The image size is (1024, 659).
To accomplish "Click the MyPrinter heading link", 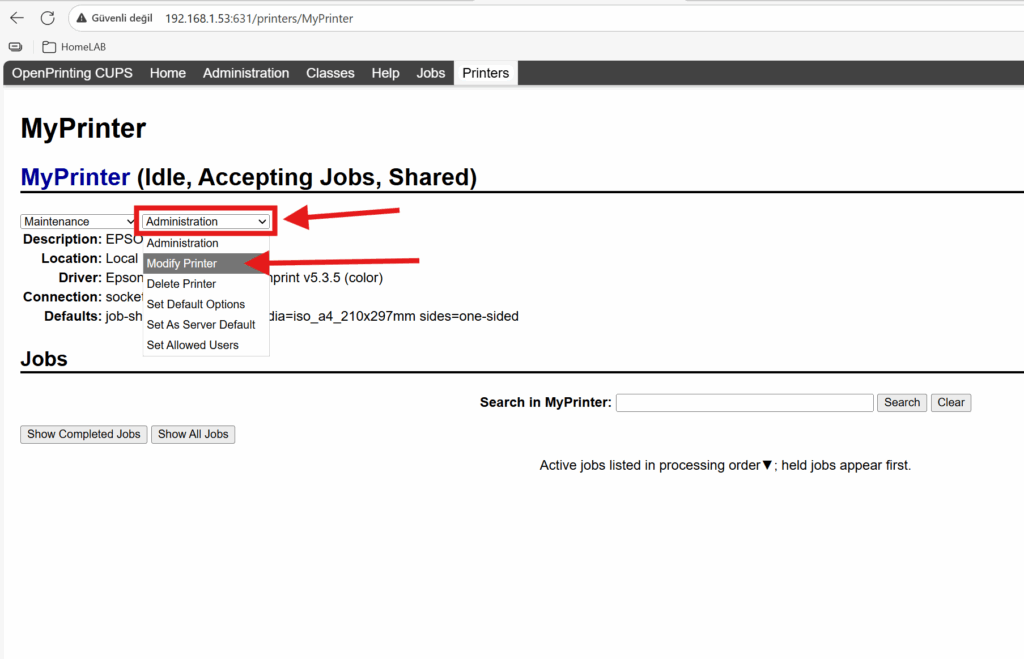I will tap(75, 178).
